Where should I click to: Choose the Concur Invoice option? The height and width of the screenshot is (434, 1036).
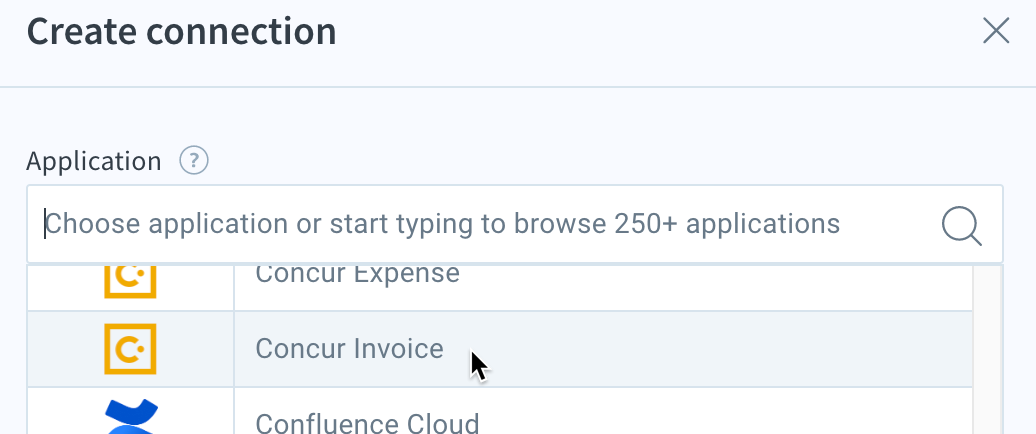pos(350,349)
